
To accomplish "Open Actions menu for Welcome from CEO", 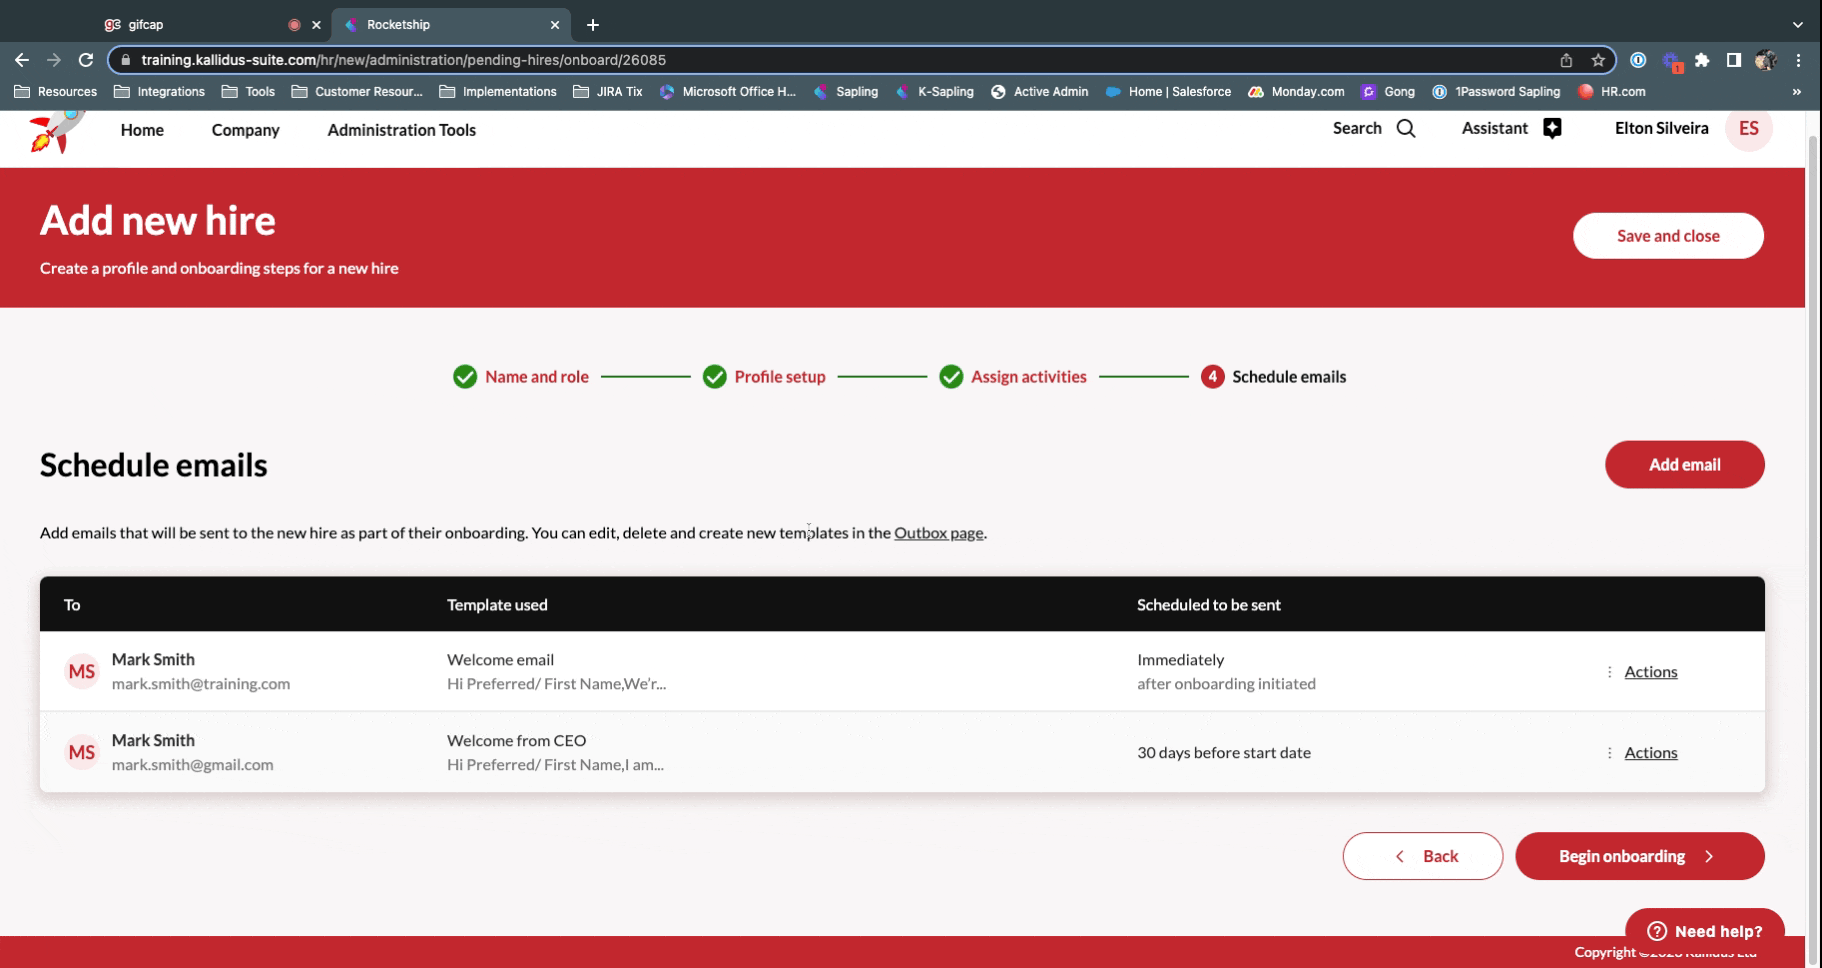I will click(x=1649, y=753).
